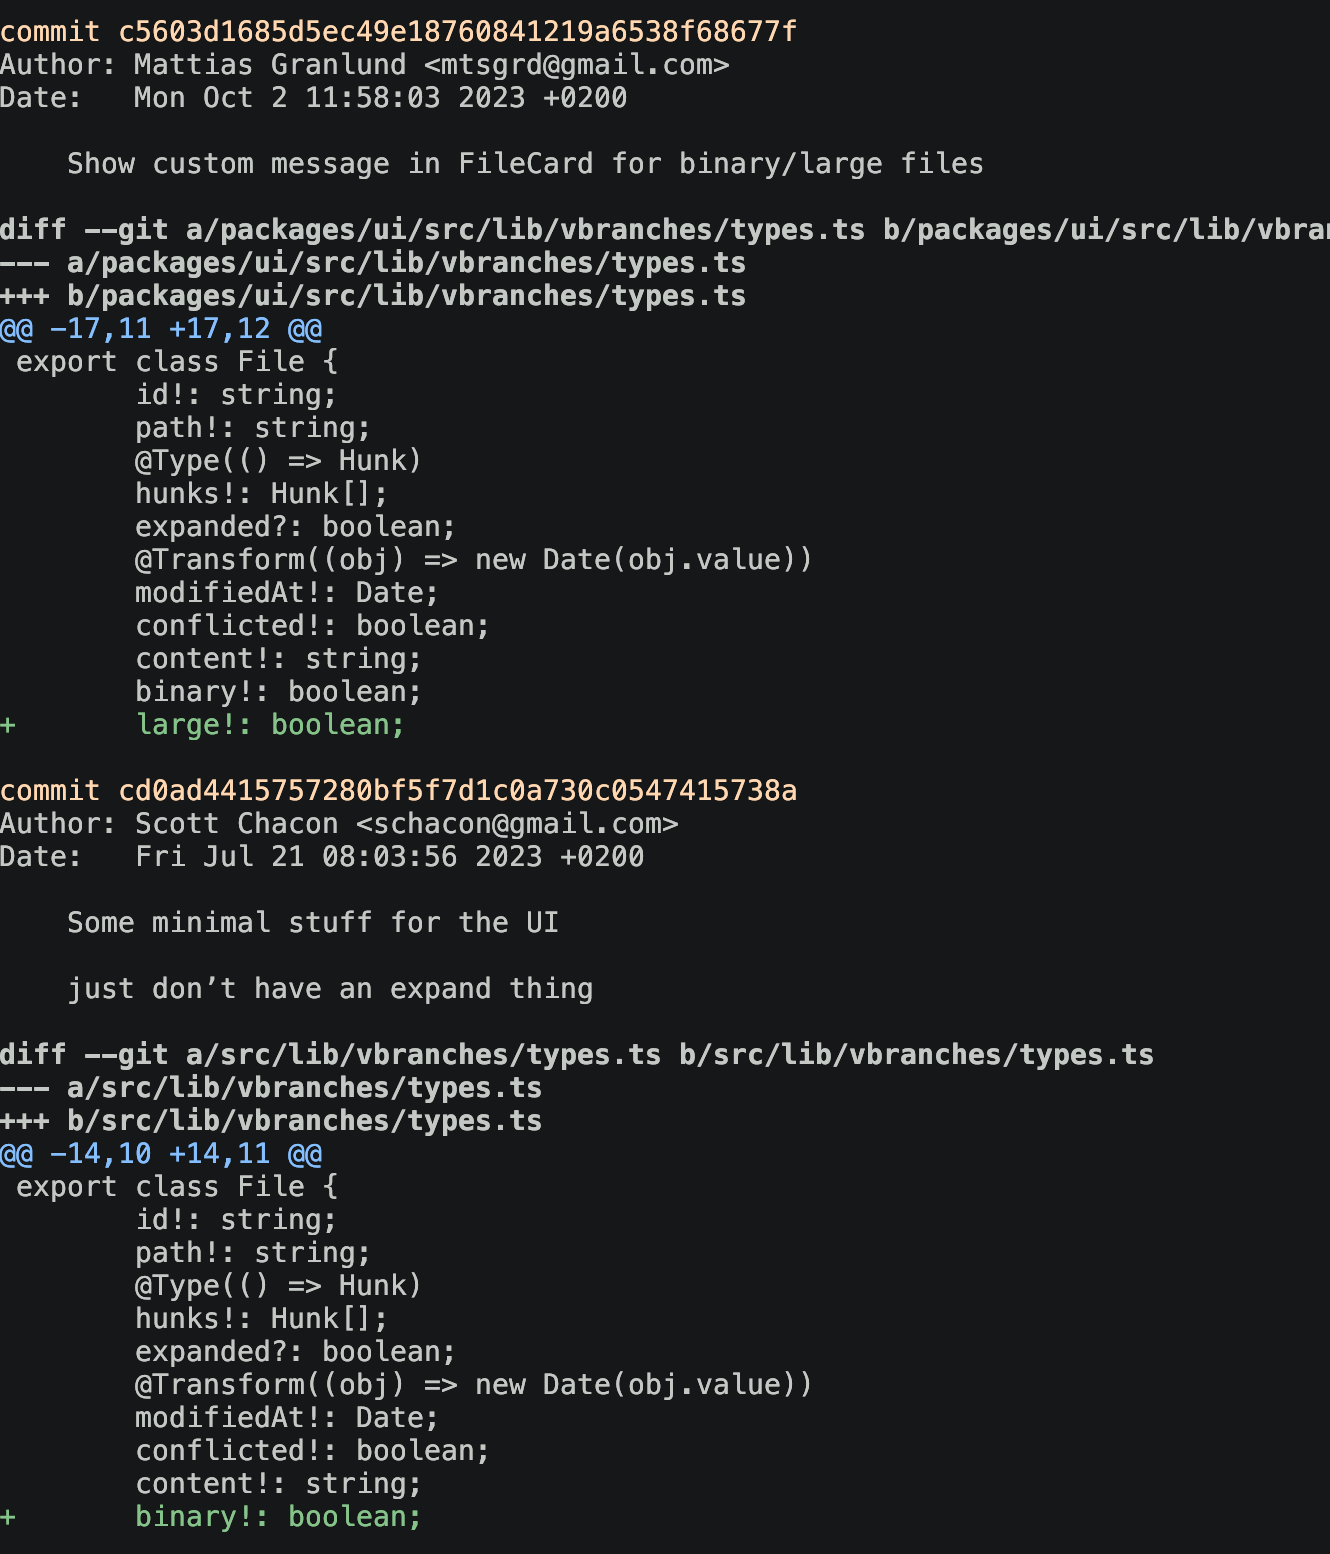1330x1554 pixels.
Task: Click commit hash c5603d1685d5ec49e18760841219a6538f68677f
Action: [x=457, y=32]
